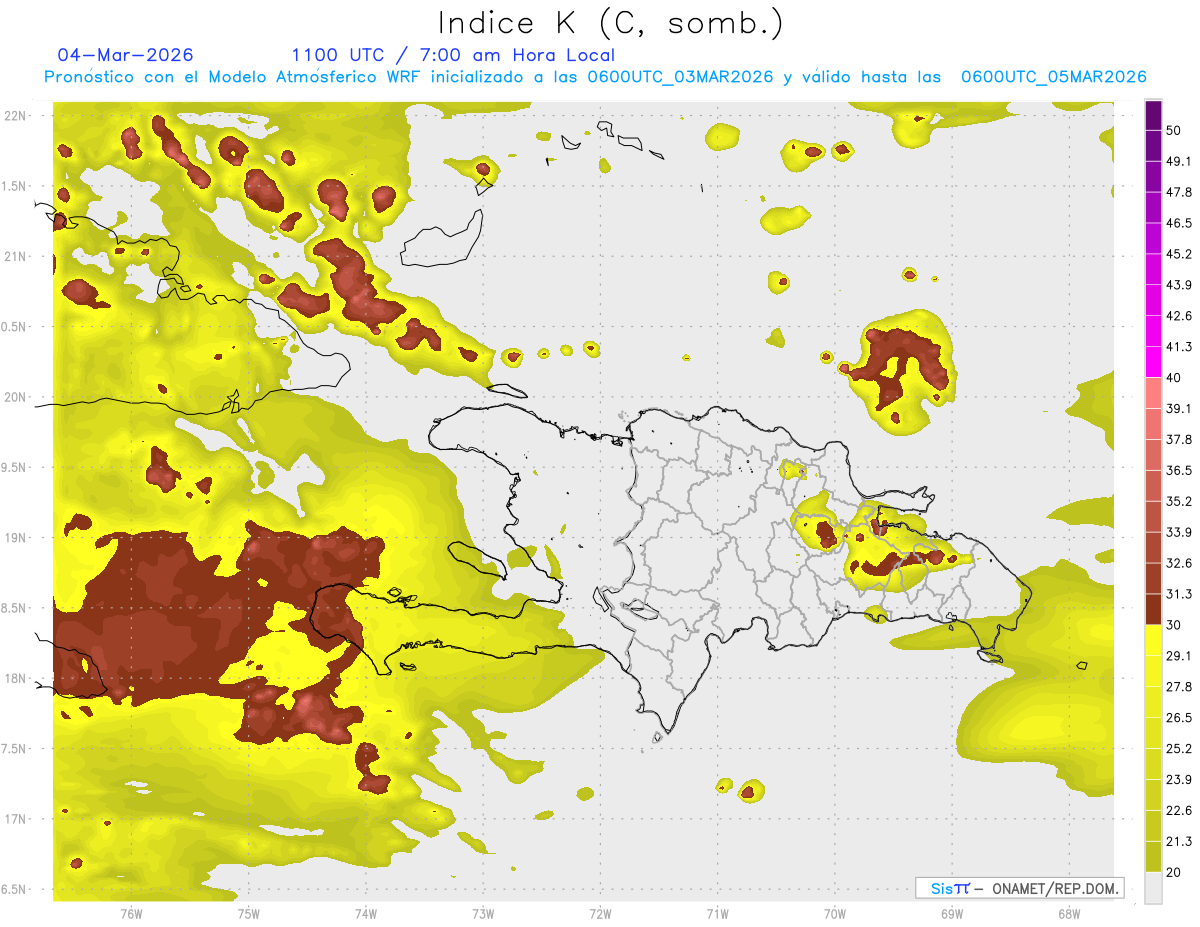Click the legend value "35.2"
The height and width of the screenshot is (927, 1200).
point(1179,501)
